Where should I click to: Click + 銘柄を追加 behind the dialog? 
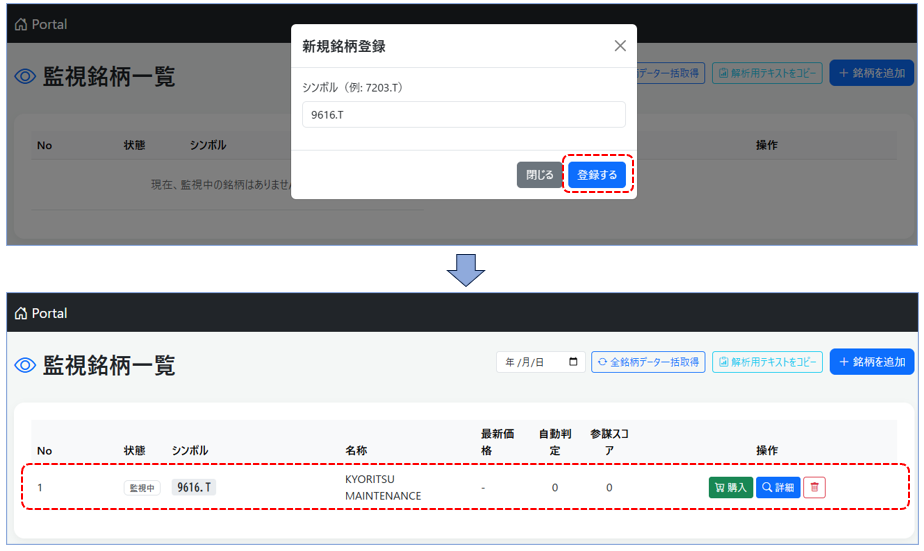[x=871, y=73]
